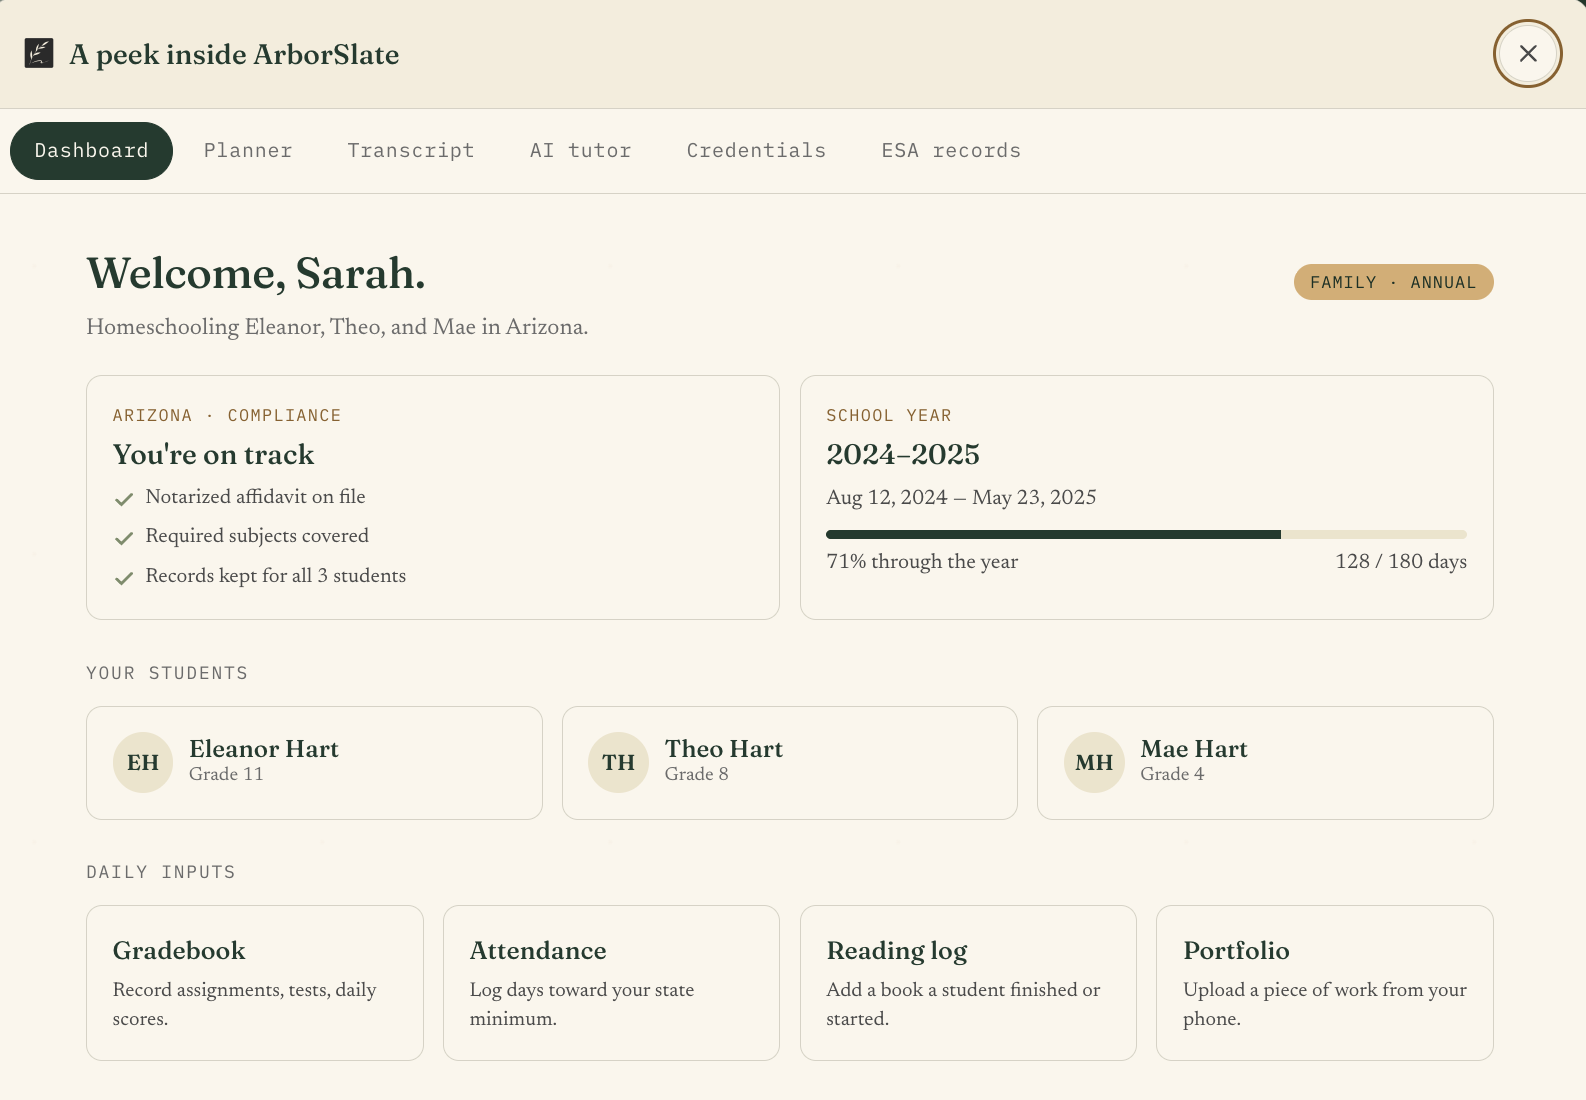Switch to the Planner tab
This screenshot has height=1100, width=1586.
(x=248, y=151)
